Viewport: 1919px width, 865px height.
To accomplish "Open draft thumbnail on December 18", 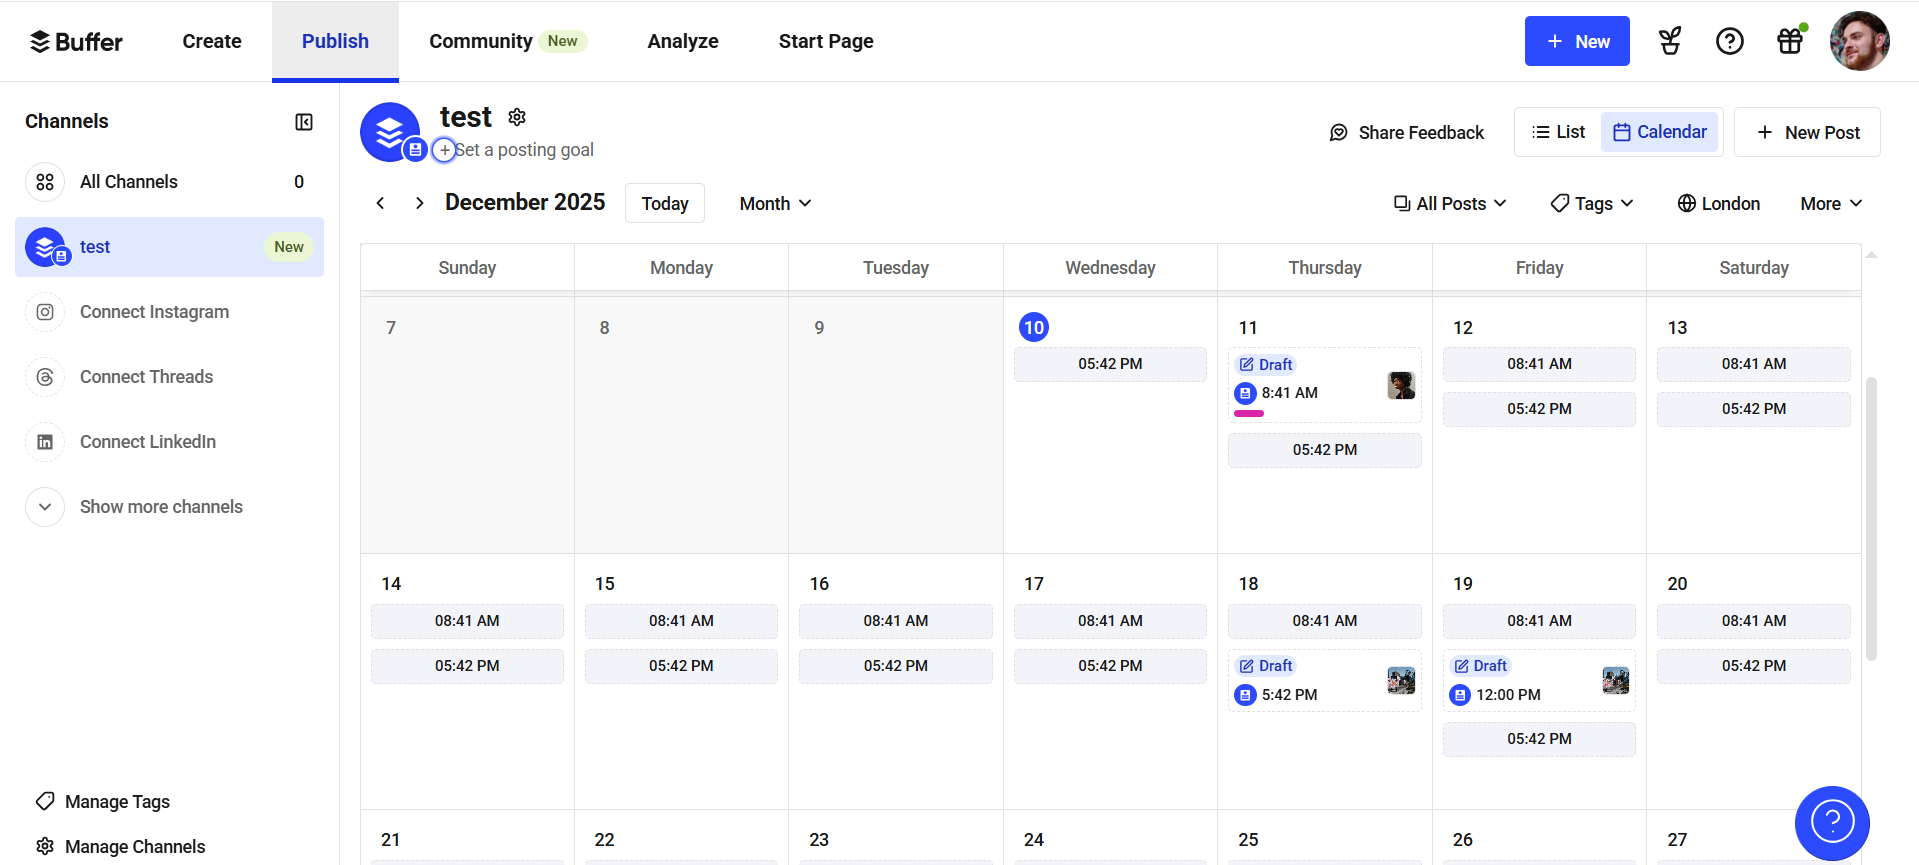I will (1401, 681).
